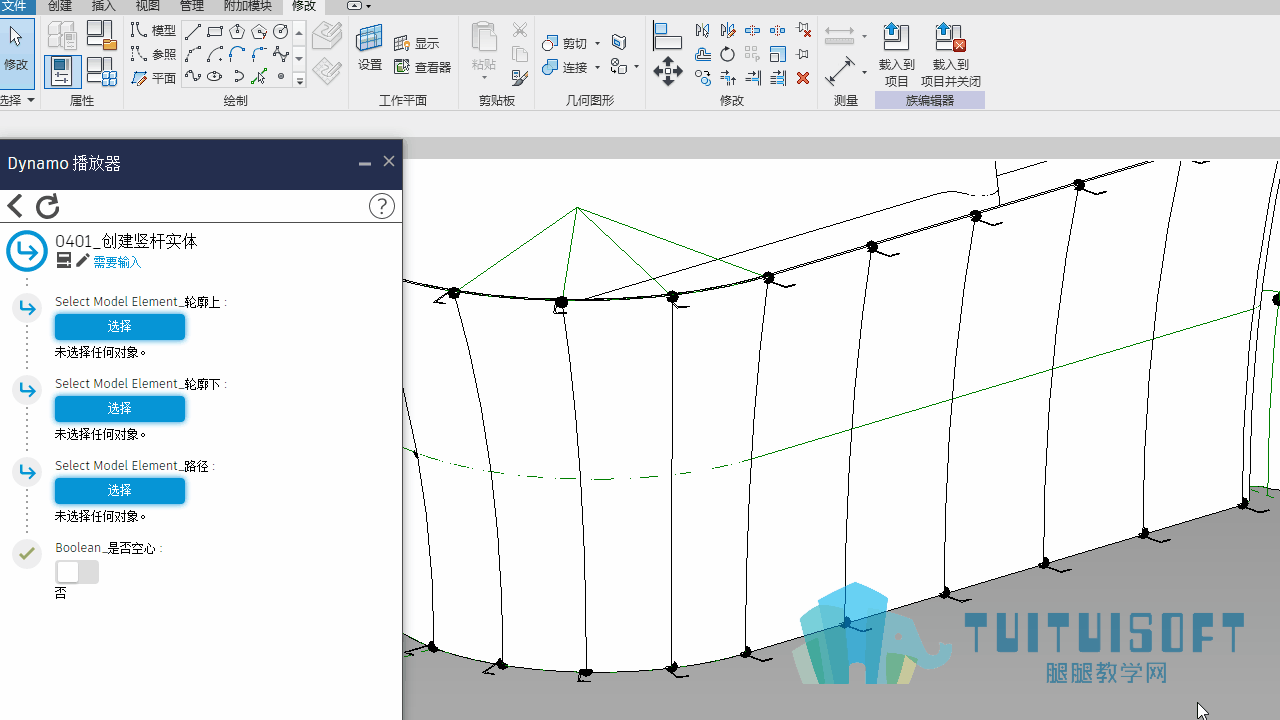1280x720 pixels.
Task: Toggle the Boolean_是否空心 switch
Action: click(77, 572)
